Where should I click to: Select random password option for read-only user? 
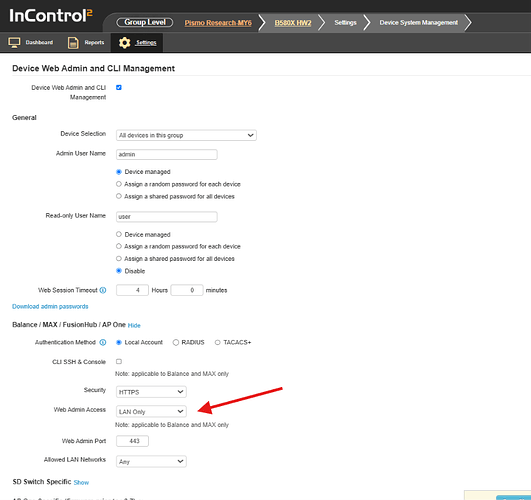[x=119, y=246]
